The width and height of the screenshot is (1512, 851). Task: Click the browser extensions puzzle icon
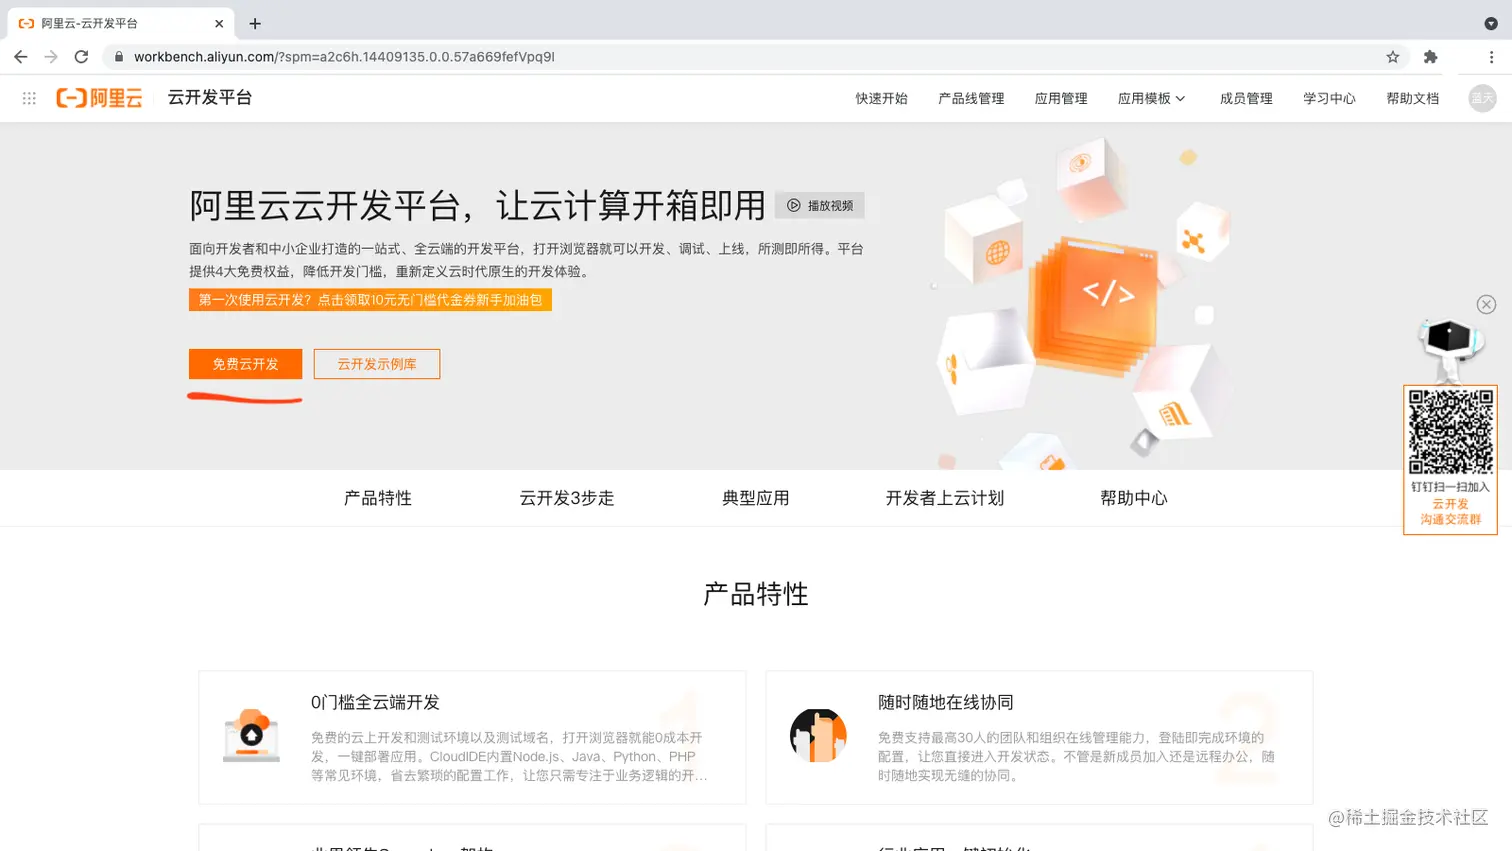point(1430,57)
